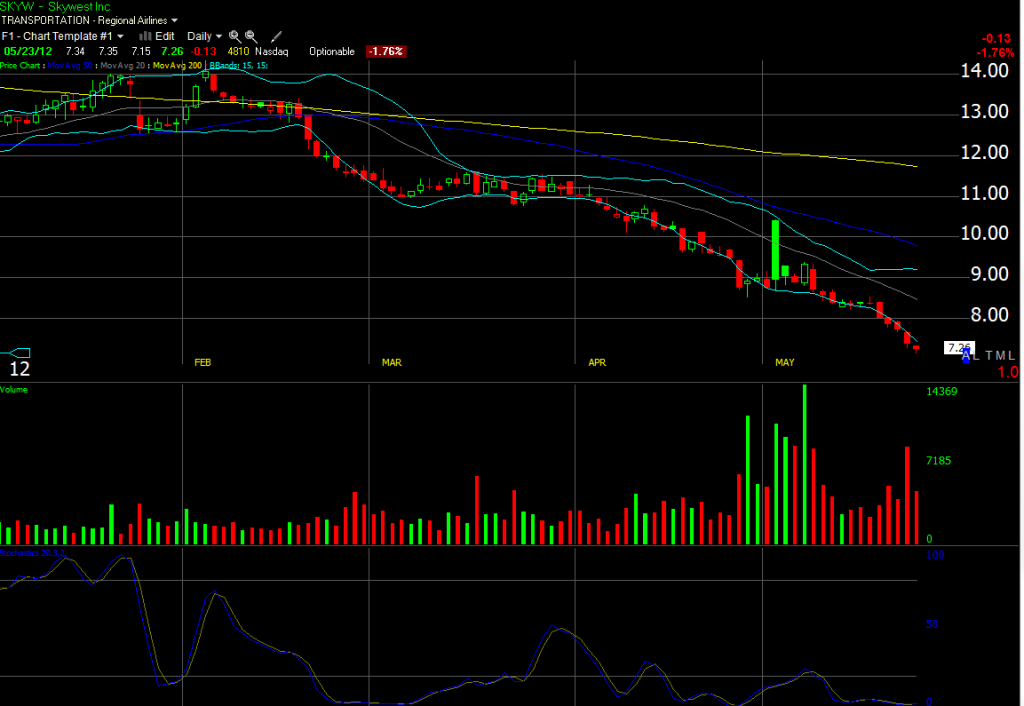Click the zoom in magnifier icon
This screenshot has height=706, width=1024.
click(234, 37)
